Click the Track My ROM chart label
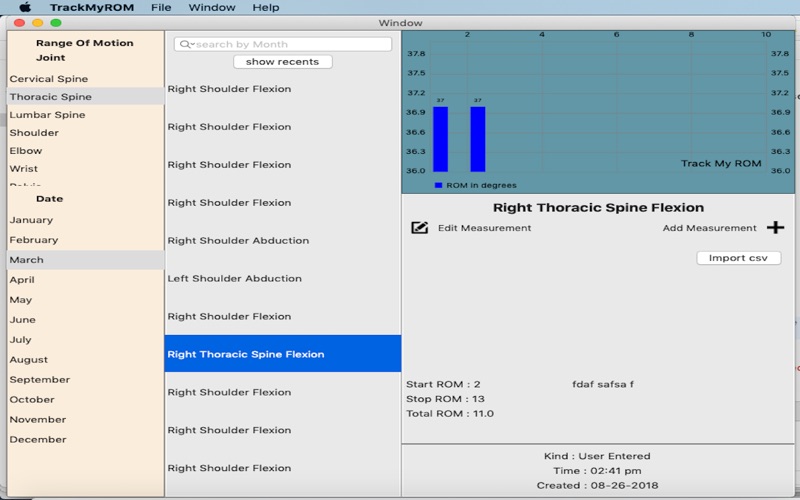 click(x=721, y=163)
